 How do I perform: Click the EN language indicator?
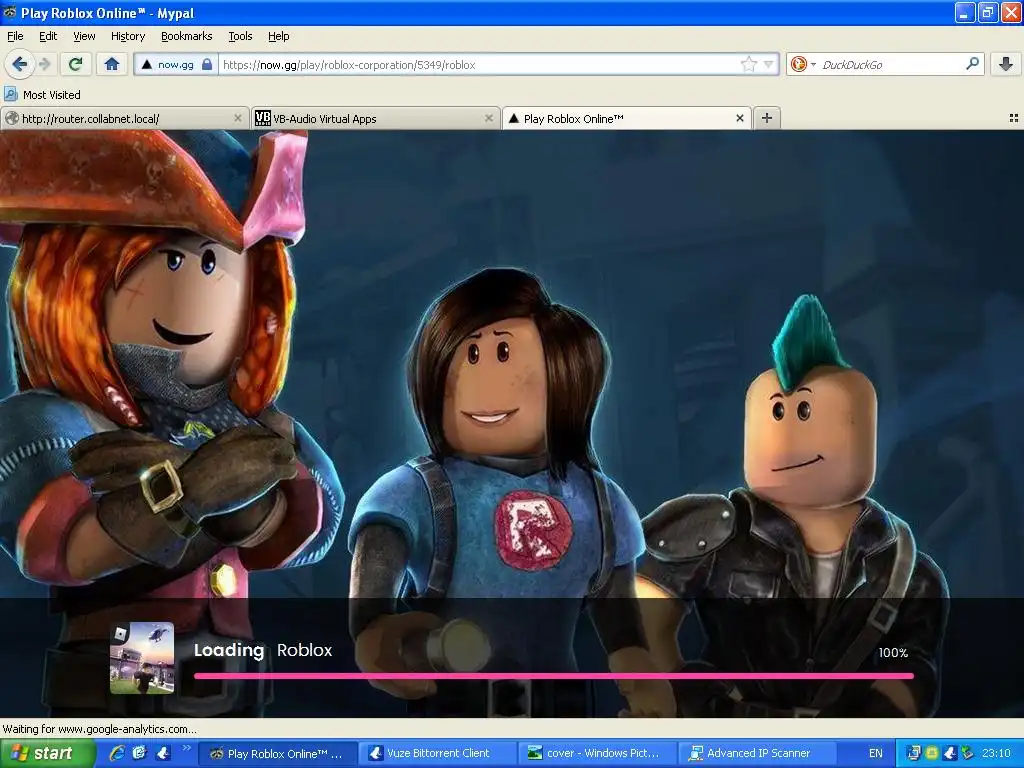pos(875,753)
